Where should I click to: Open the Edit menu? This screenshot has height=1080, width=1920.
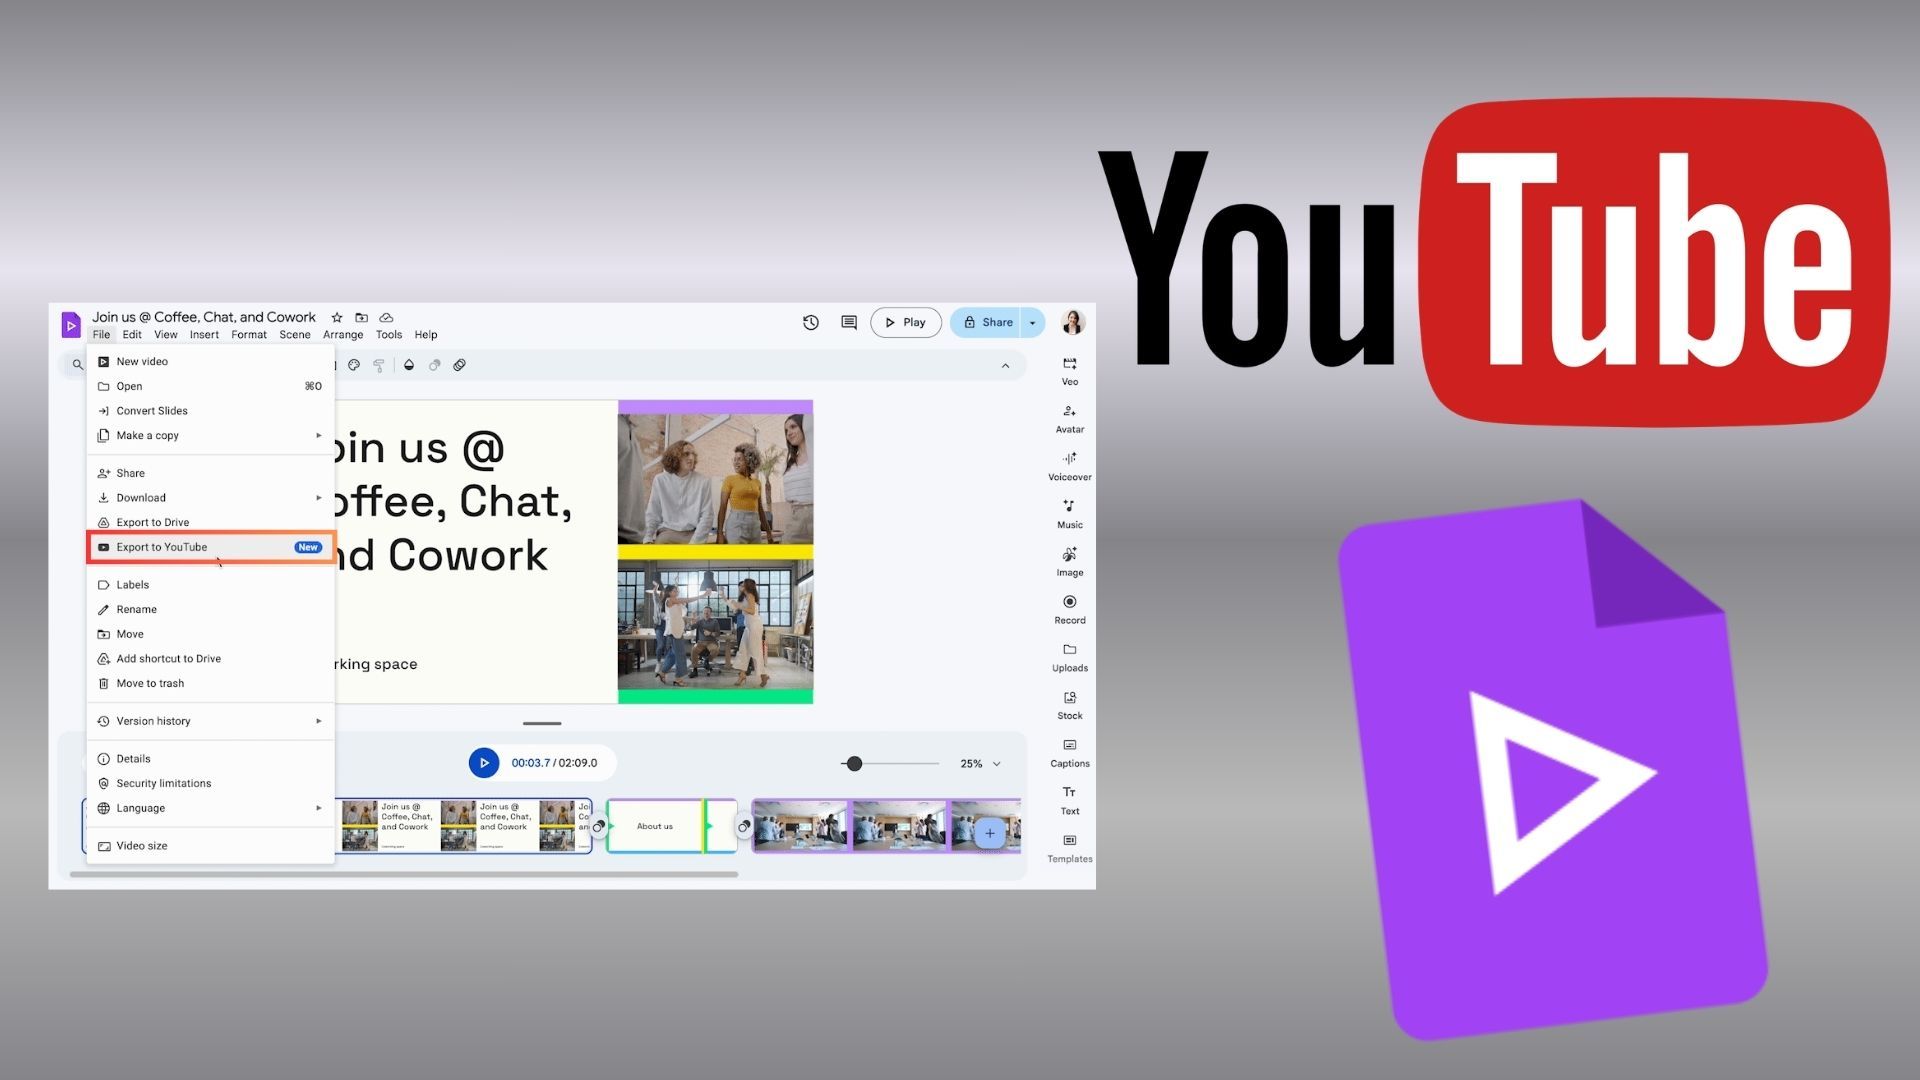tap(132, 335)
